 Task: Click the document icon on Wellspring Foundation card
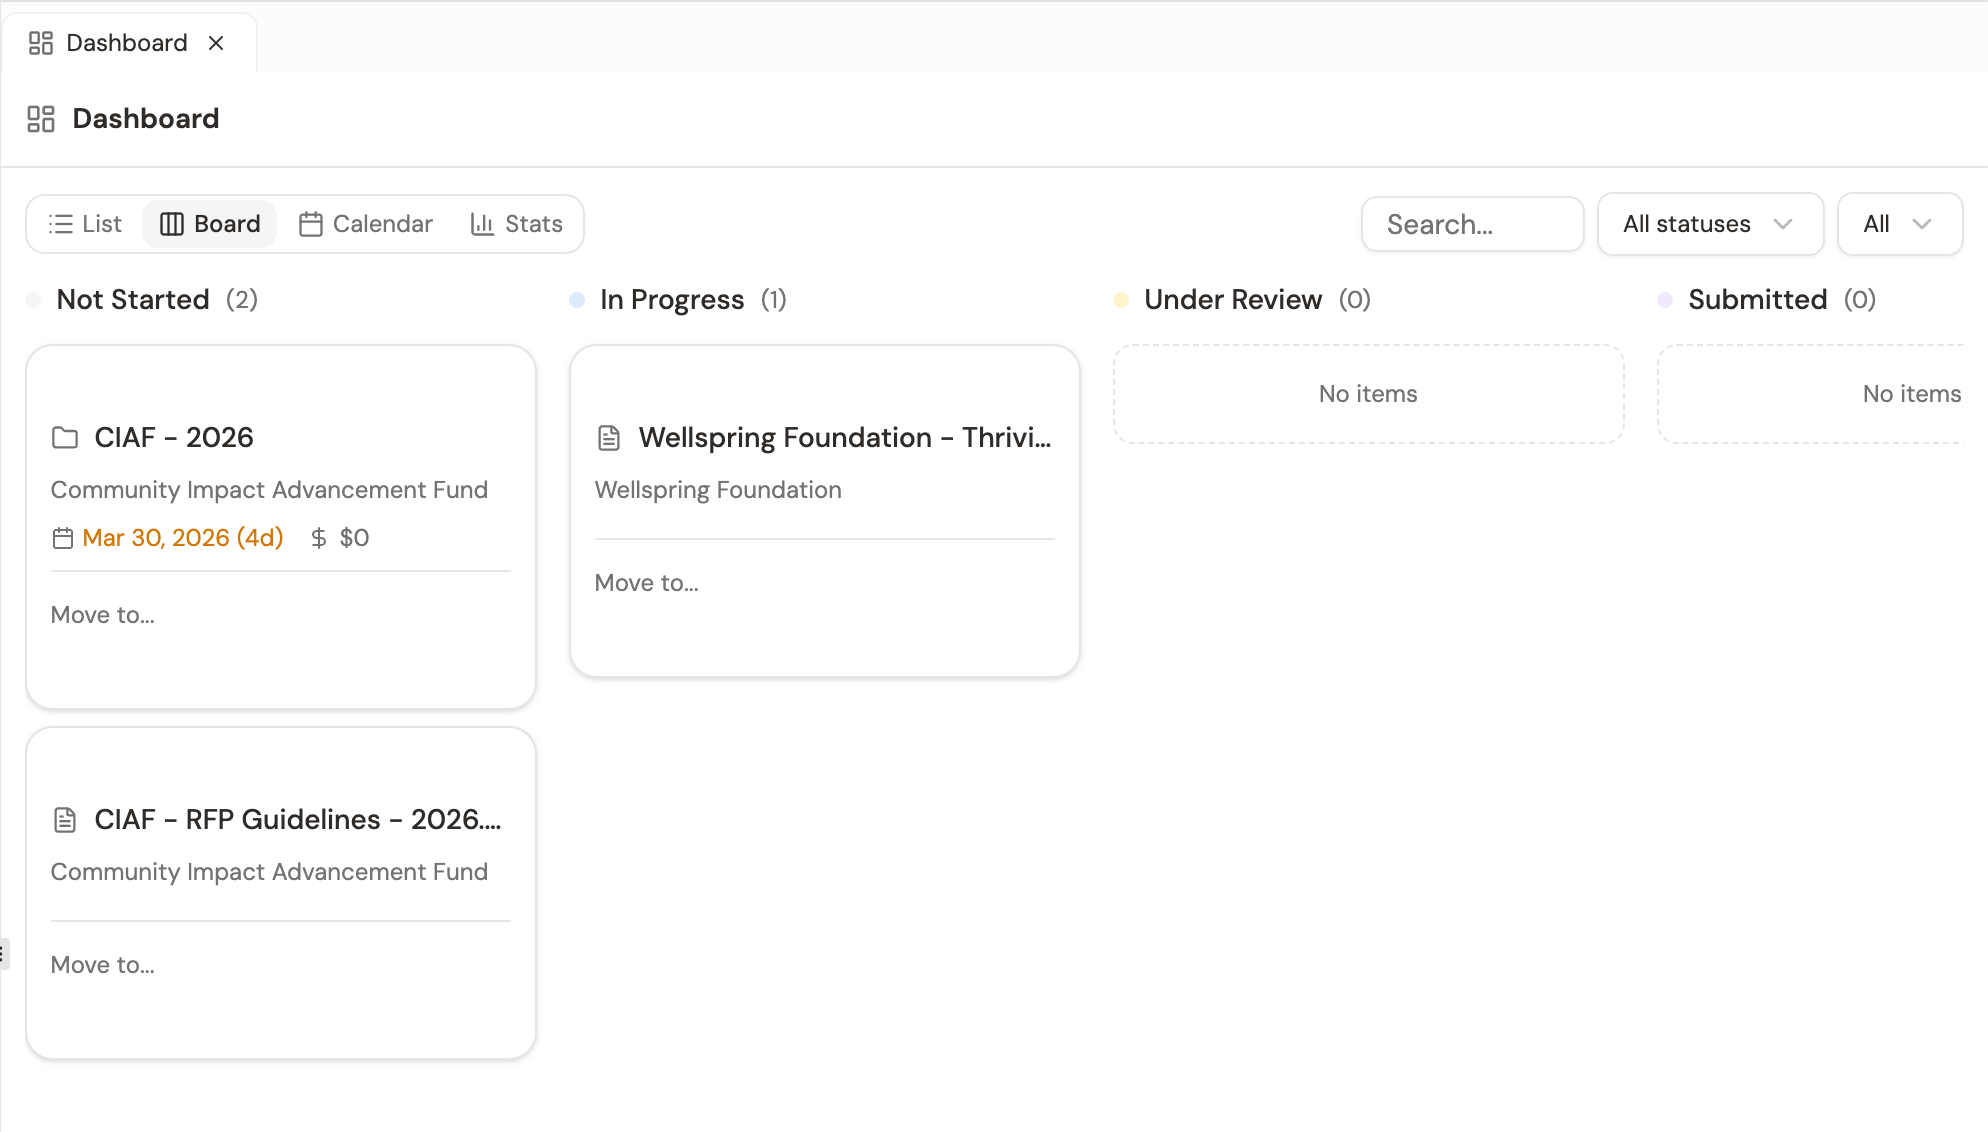pos(609,437)
